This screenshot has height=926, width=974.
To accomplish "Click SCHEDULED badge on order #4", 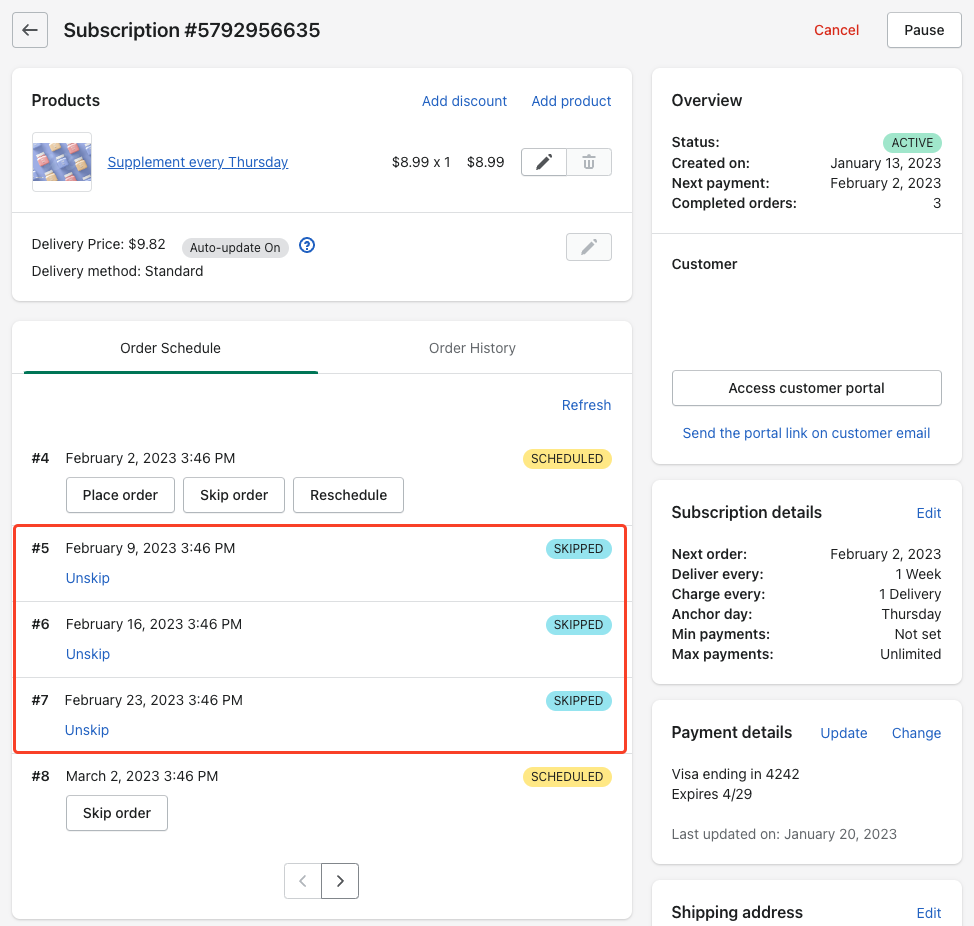I will (x=567, y=459).
